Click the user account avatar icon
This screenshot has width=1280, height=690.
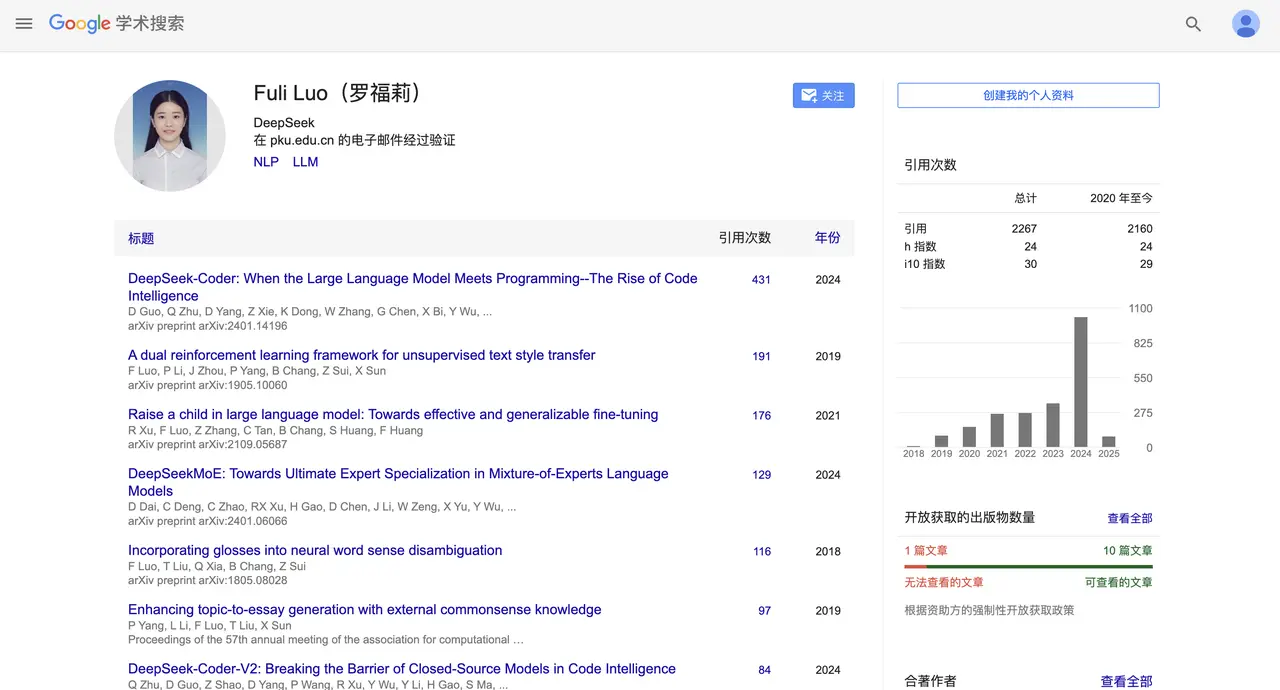point(1246,24)
